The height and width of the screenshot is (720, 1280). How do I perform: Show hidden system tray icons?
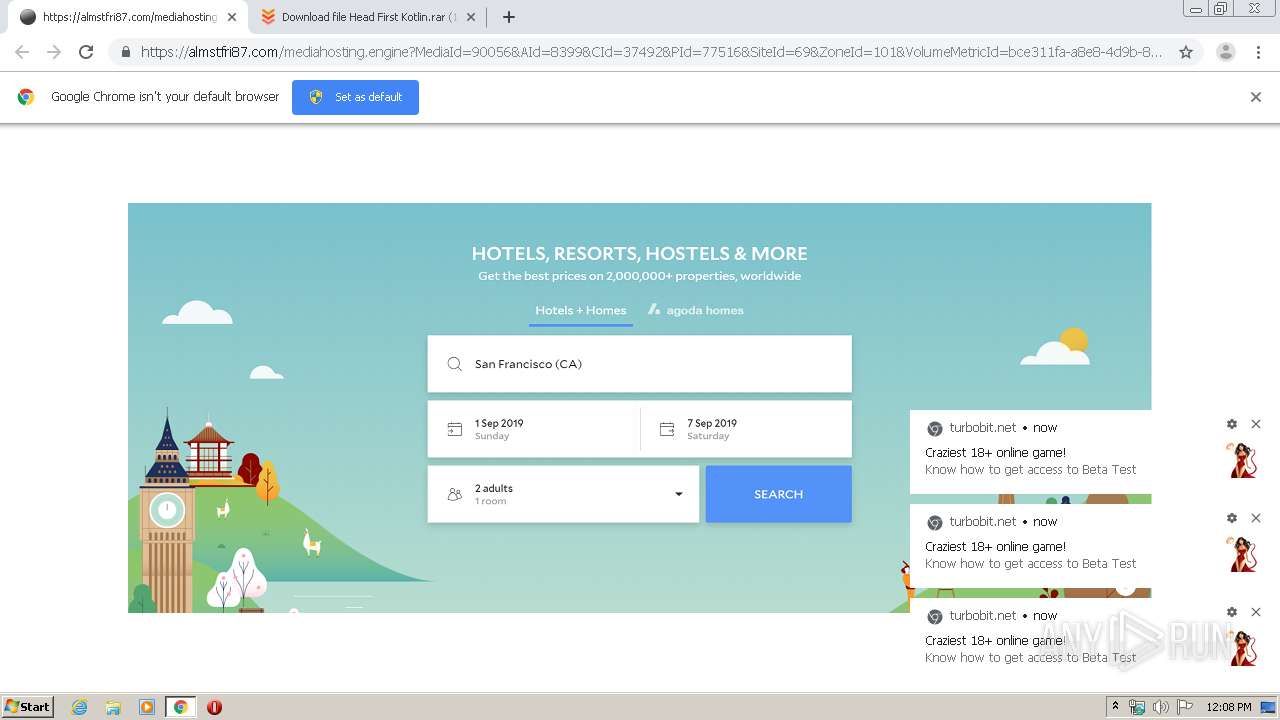click(x=1115, y=707)
